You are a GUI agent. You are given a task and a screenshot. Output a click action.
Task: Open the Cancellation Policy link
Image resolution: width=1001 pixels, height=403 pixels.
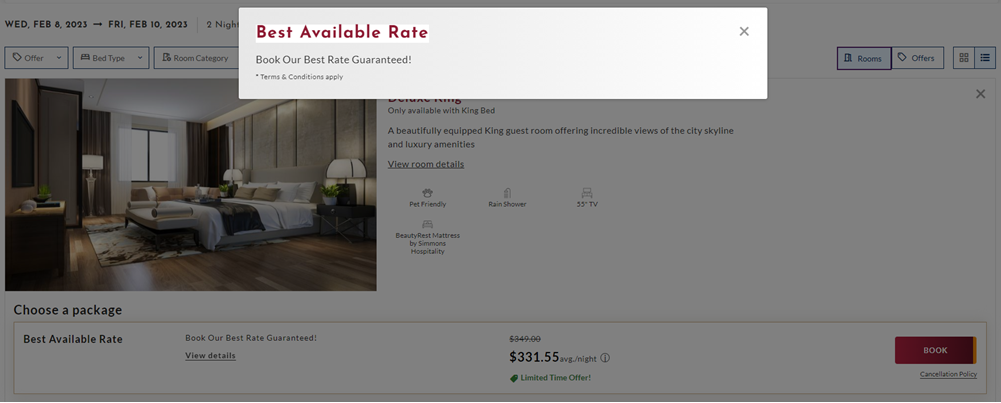pos(948,375)
